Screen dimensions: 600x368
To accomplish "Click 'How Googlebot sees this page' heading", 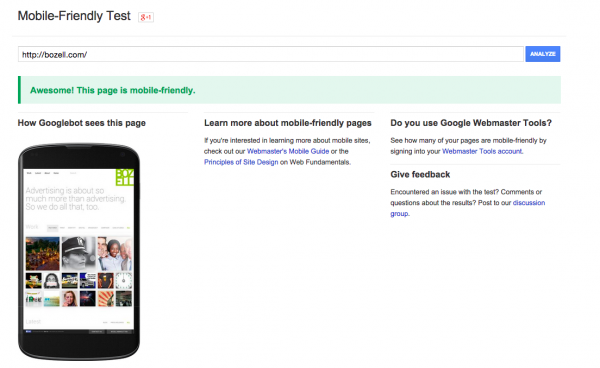I will coord(82,123).
